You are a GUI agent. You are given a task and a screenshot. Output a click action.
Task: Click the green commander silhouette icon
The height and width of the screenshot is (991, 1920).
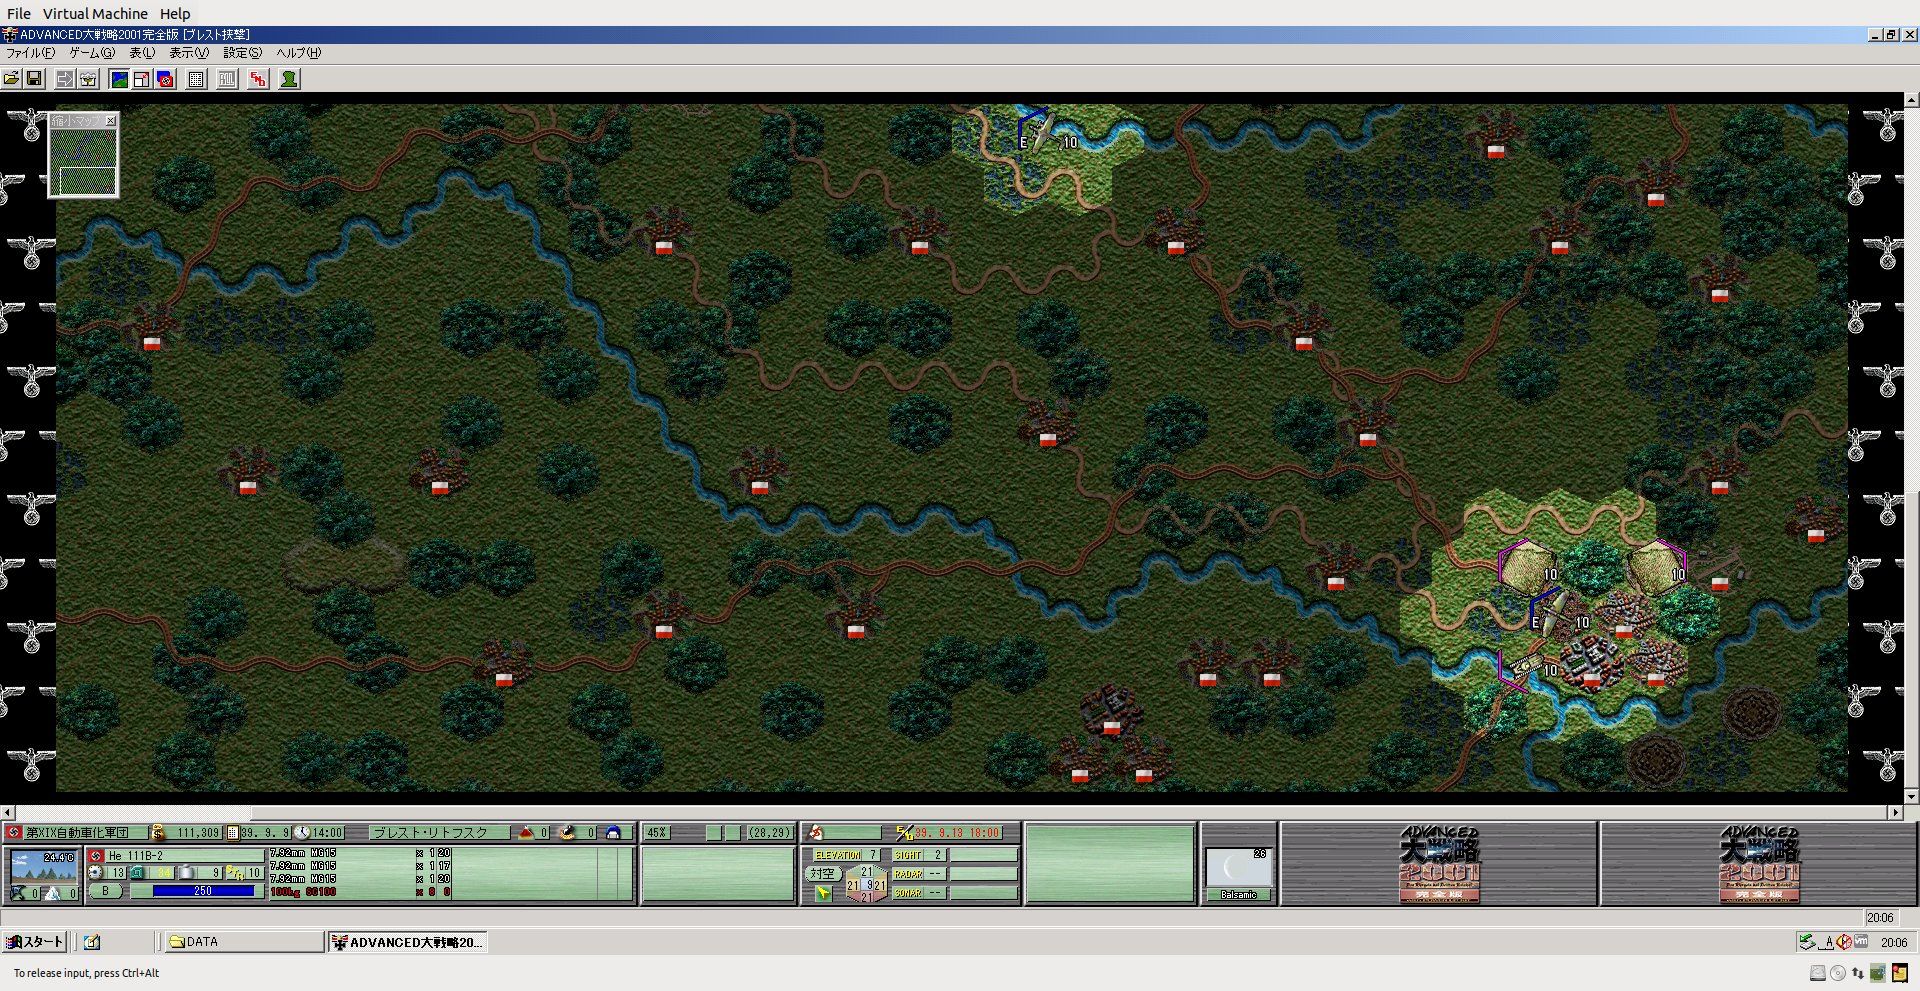[x=289, y=79]
